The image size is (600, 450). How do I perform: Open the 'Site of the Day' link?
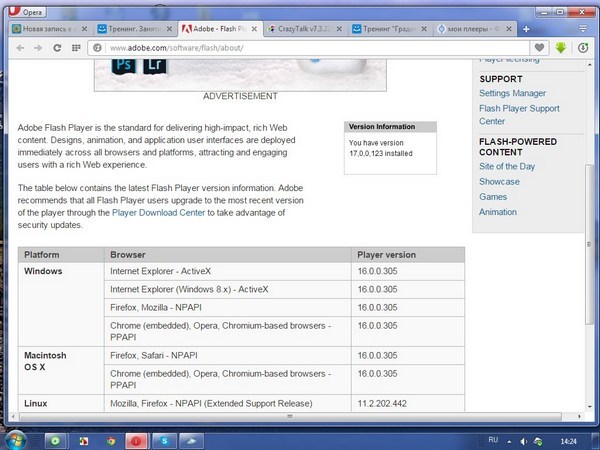tap(507, 166)
